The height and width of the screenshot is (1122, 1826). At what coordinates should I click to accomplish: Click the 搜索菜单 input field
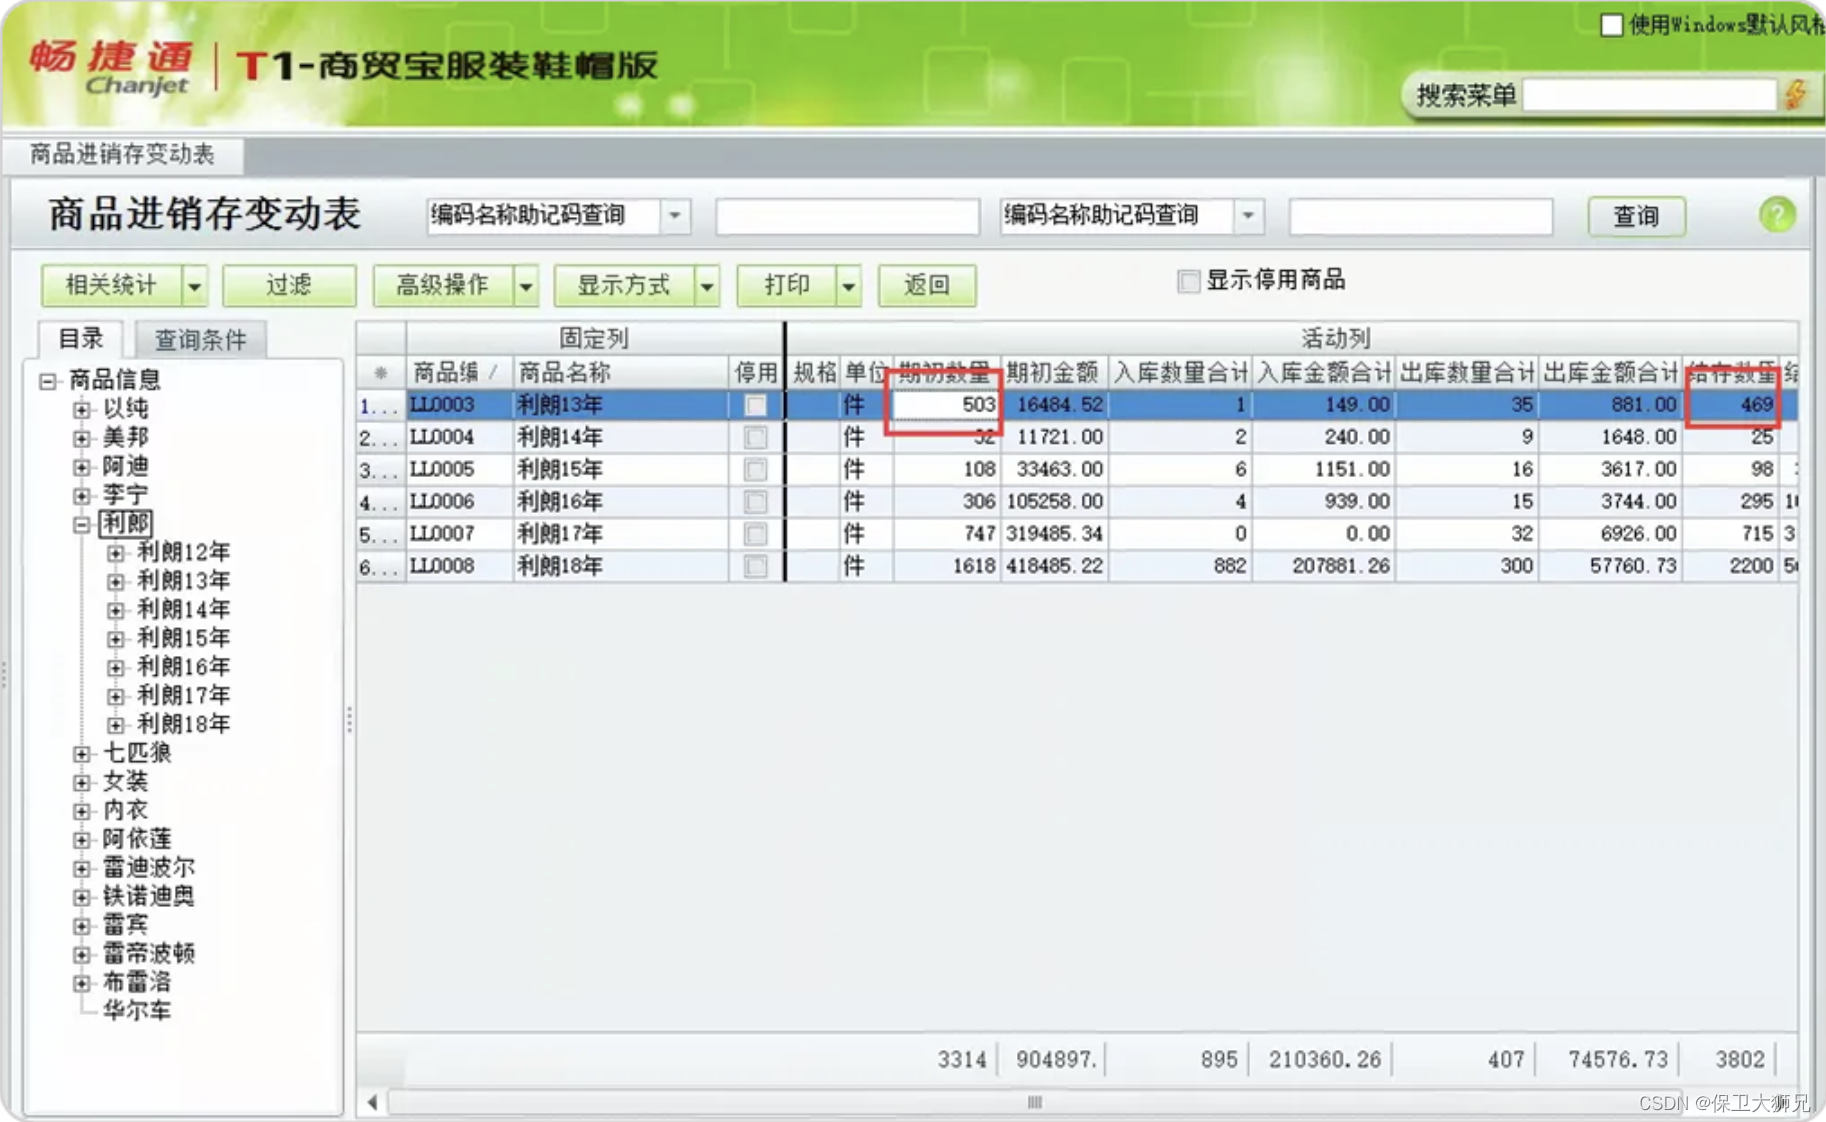[x=1649, y=95]
